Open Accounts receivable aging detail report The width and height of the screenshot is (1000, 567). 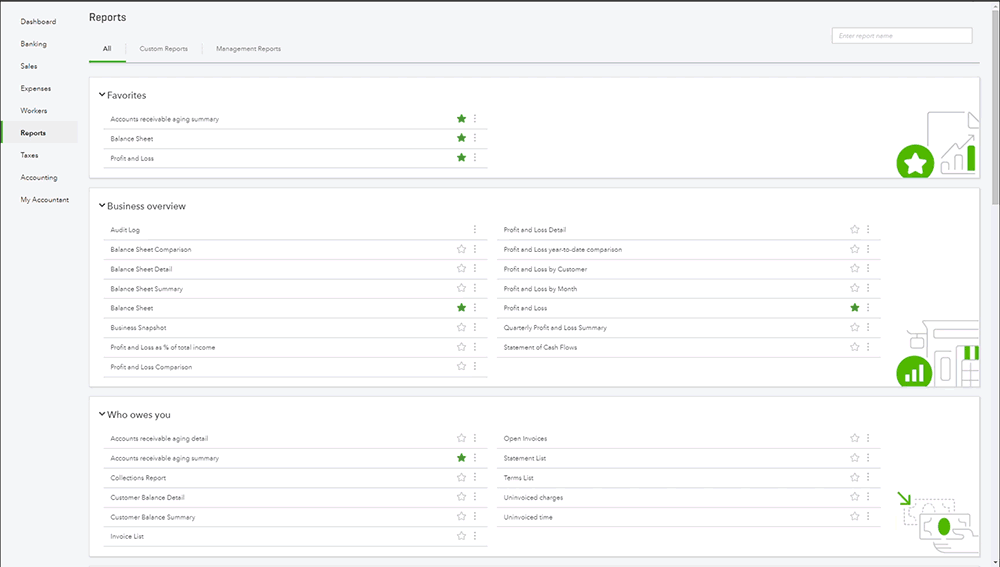pyautogui.click(x=159, y=438)
